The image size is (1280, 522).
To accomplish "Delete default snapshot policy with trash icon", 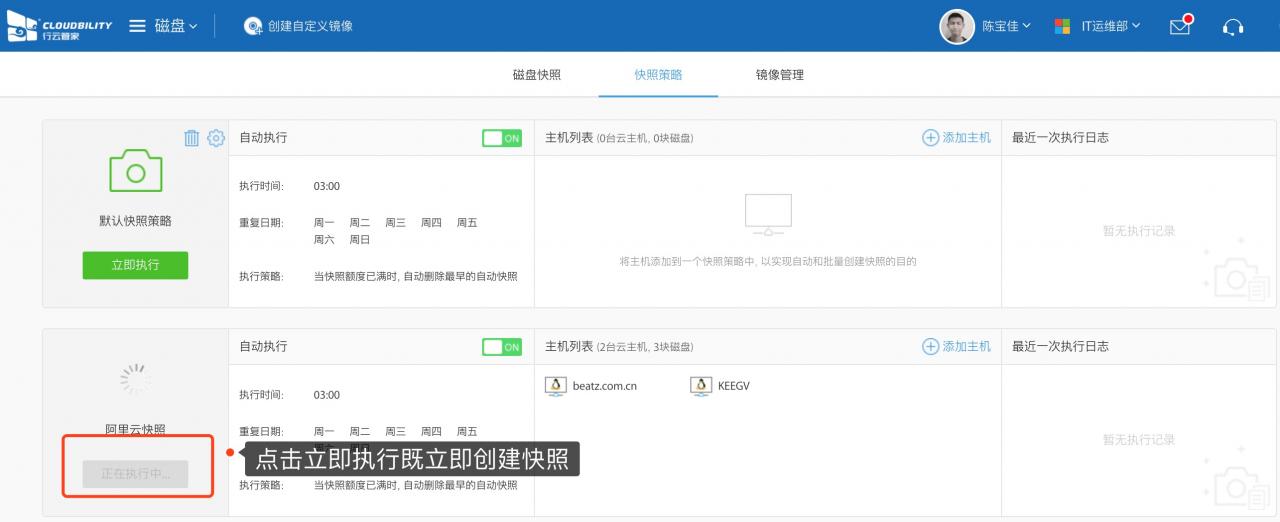I will click(x=192, y=138).
